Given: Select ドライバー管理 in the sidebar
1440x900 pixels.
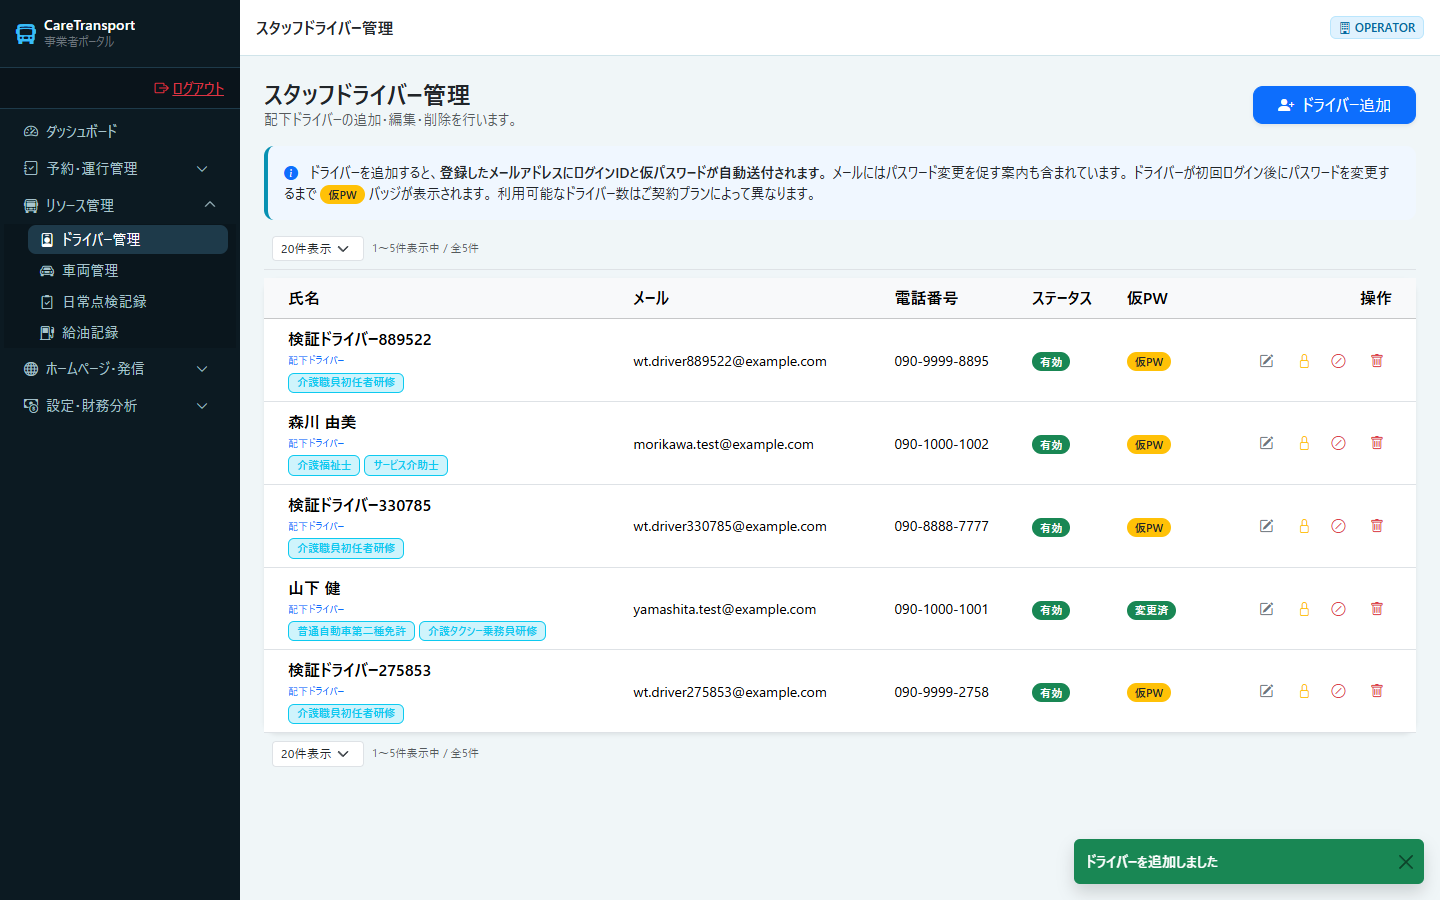Looking at the screenshot, I should pyautogui.click(x=128, y=240).
